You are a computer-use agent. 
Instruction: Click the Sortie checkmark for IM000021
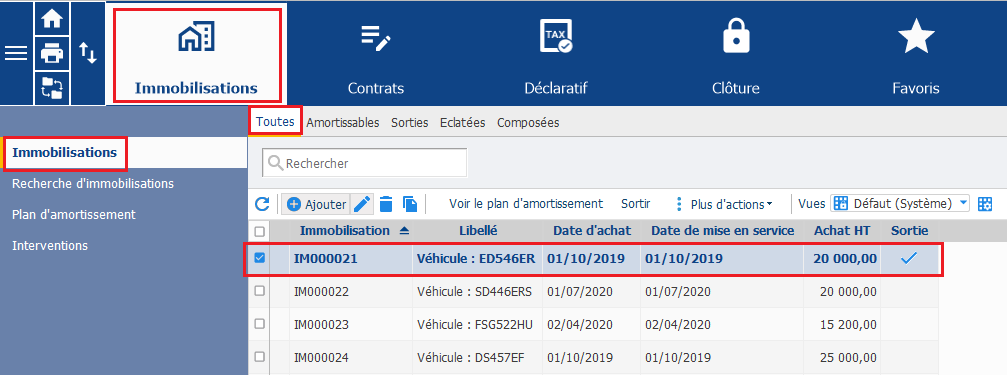pyautogui.click(x=908, y=258)
